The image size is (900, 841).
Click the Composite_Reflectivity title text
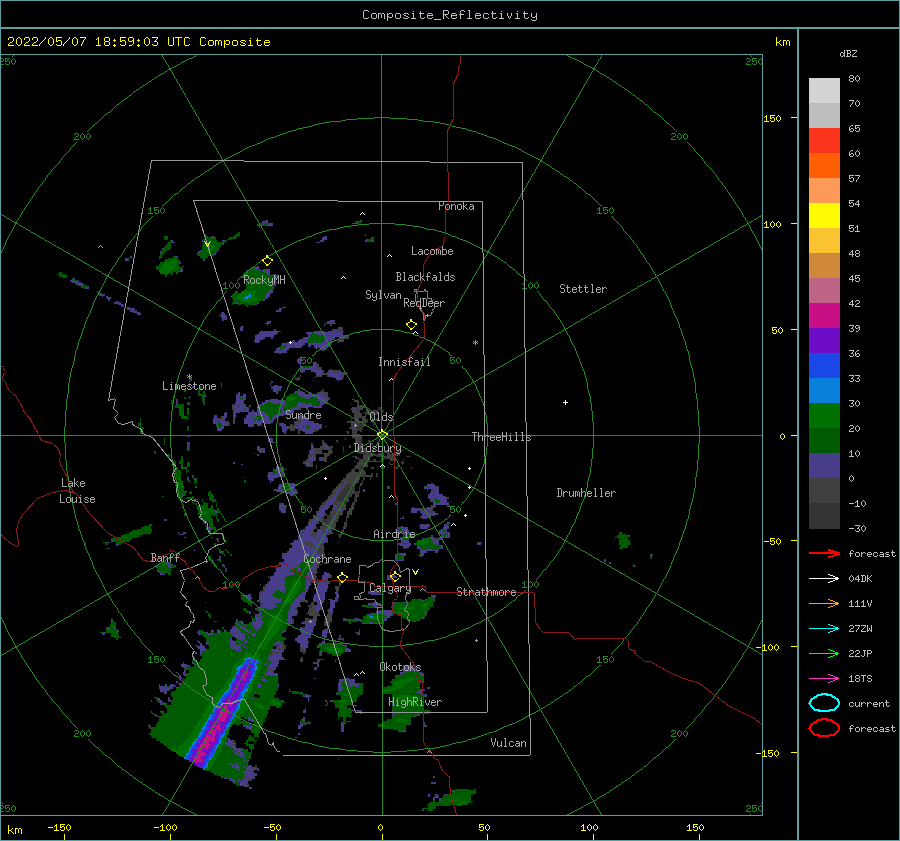tap(450, 15)
